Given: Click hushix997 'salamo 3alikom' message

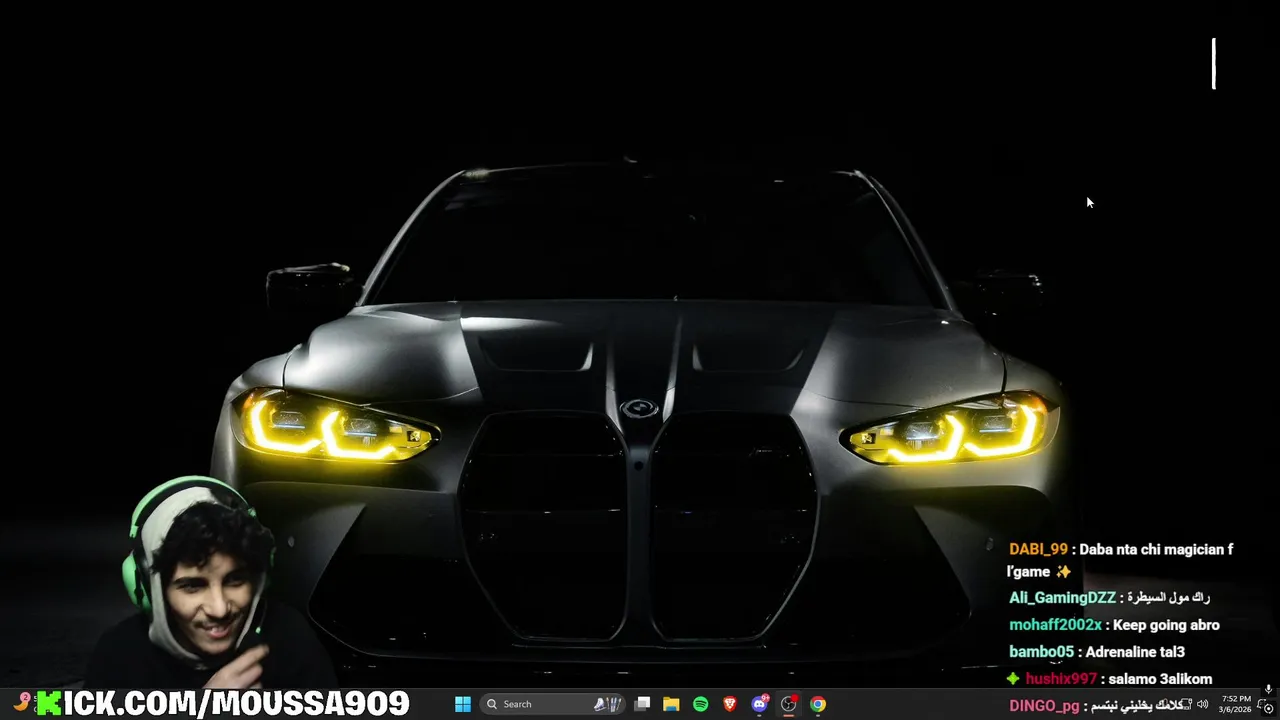Looking at the screenshot, I should (x=1109, y=679).
